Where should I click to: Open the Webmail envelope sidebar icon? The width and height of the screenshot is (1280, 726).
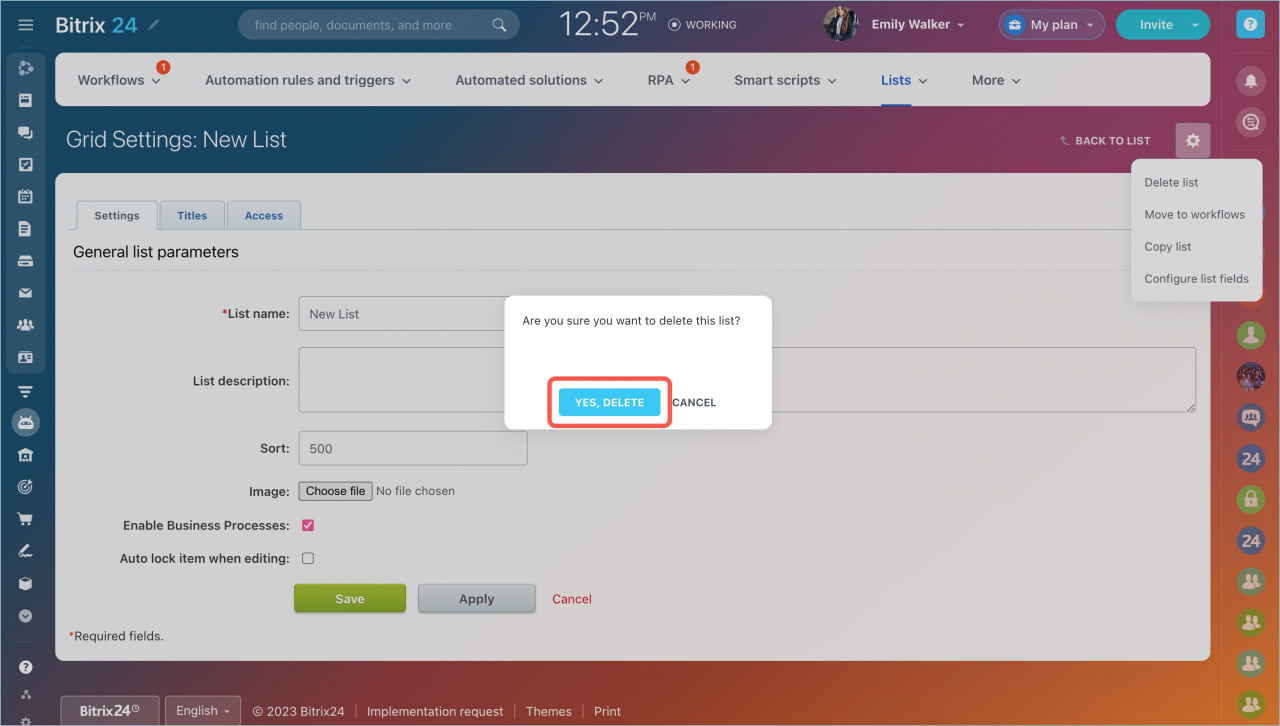coord(26,293)
